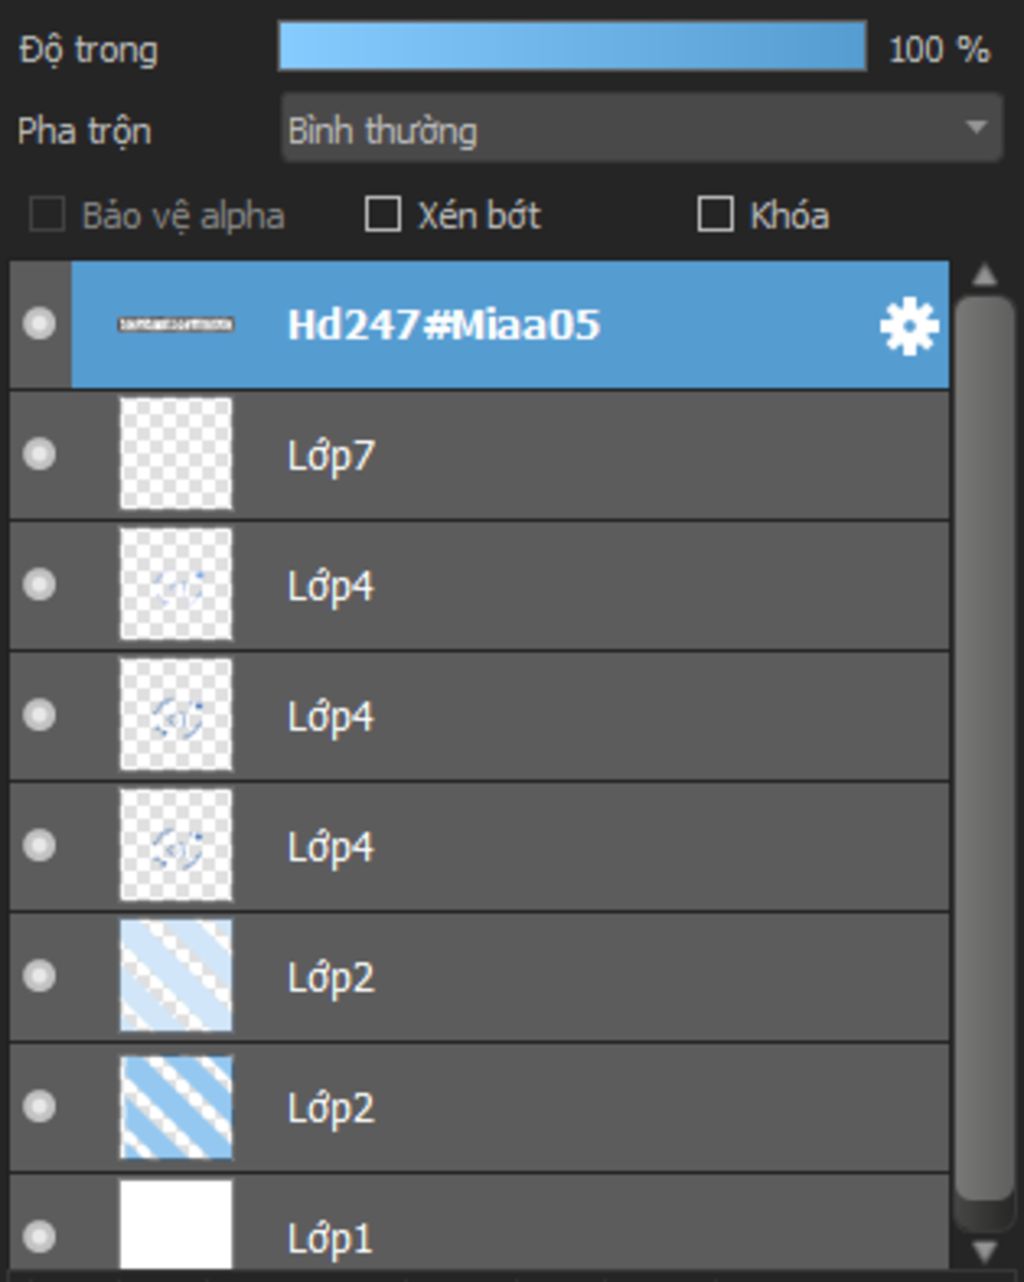Screen dimensions: 1024x1282
Task: Toggle visibility of Lớp7 layer
Action: 40,454
